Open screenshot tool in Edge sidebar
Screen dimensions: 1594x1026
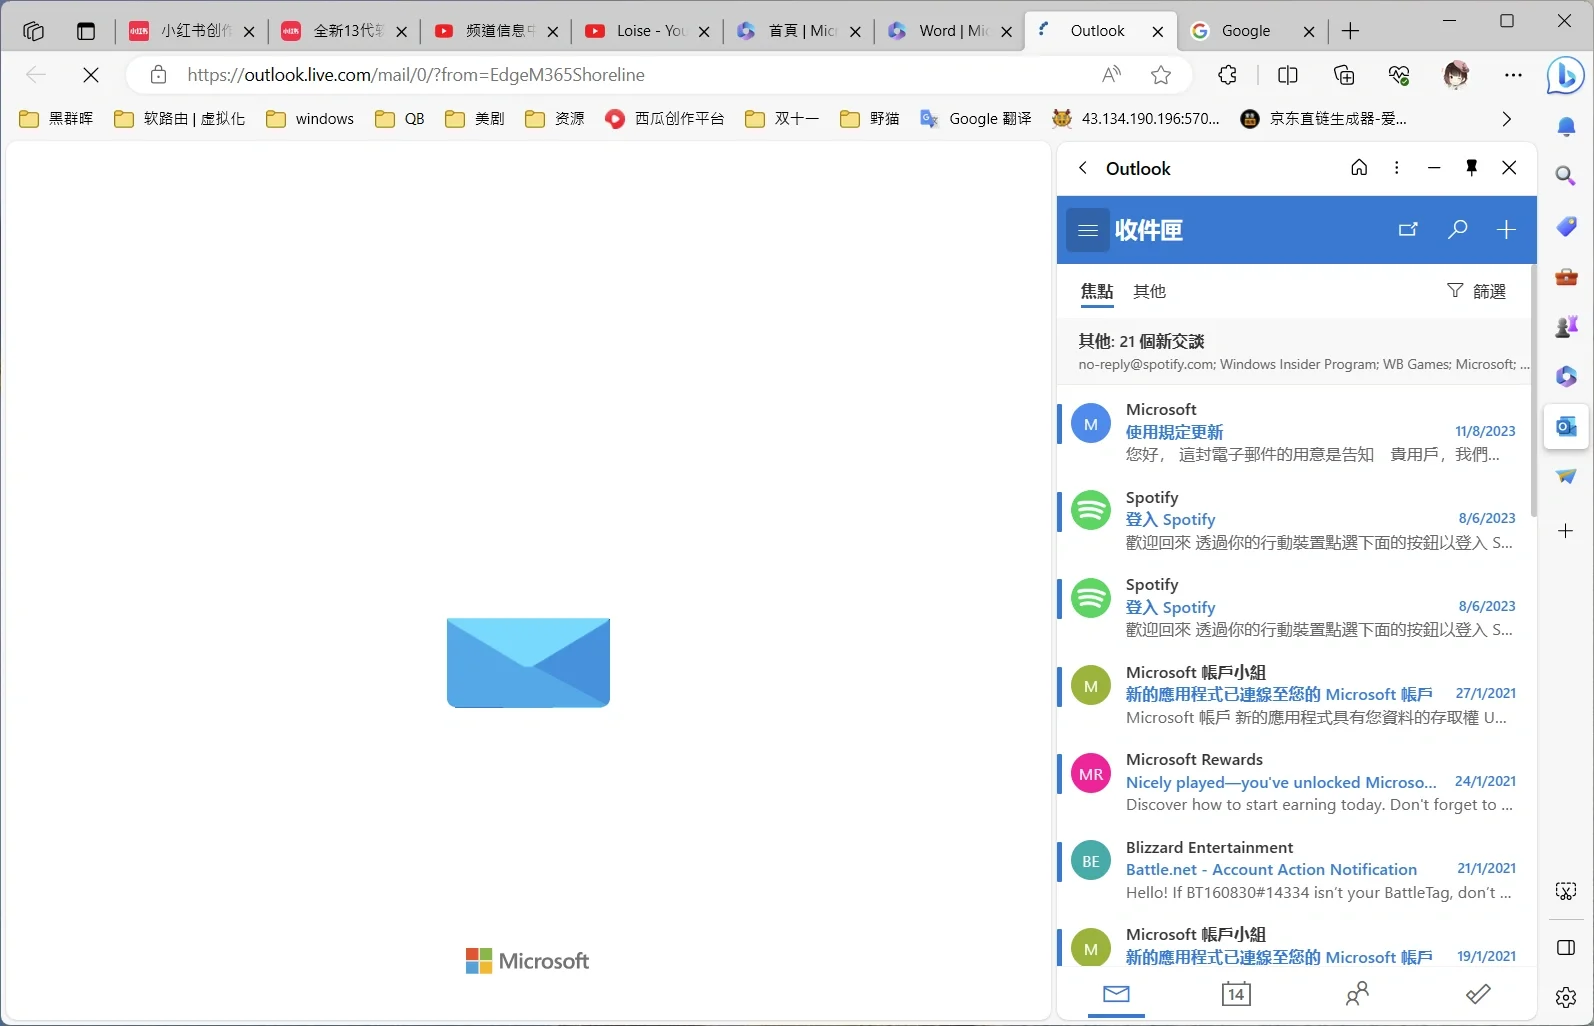[x=1566, y=891]
